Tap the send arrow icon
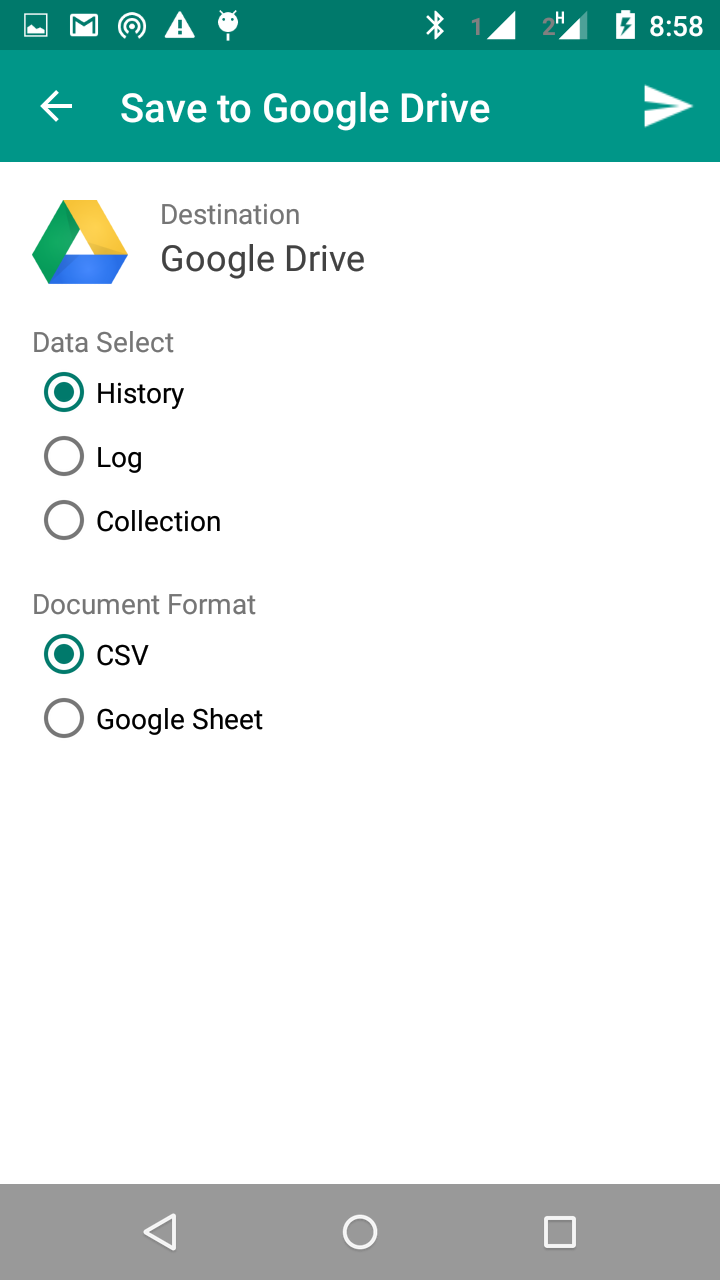 [x=668, y=107]
